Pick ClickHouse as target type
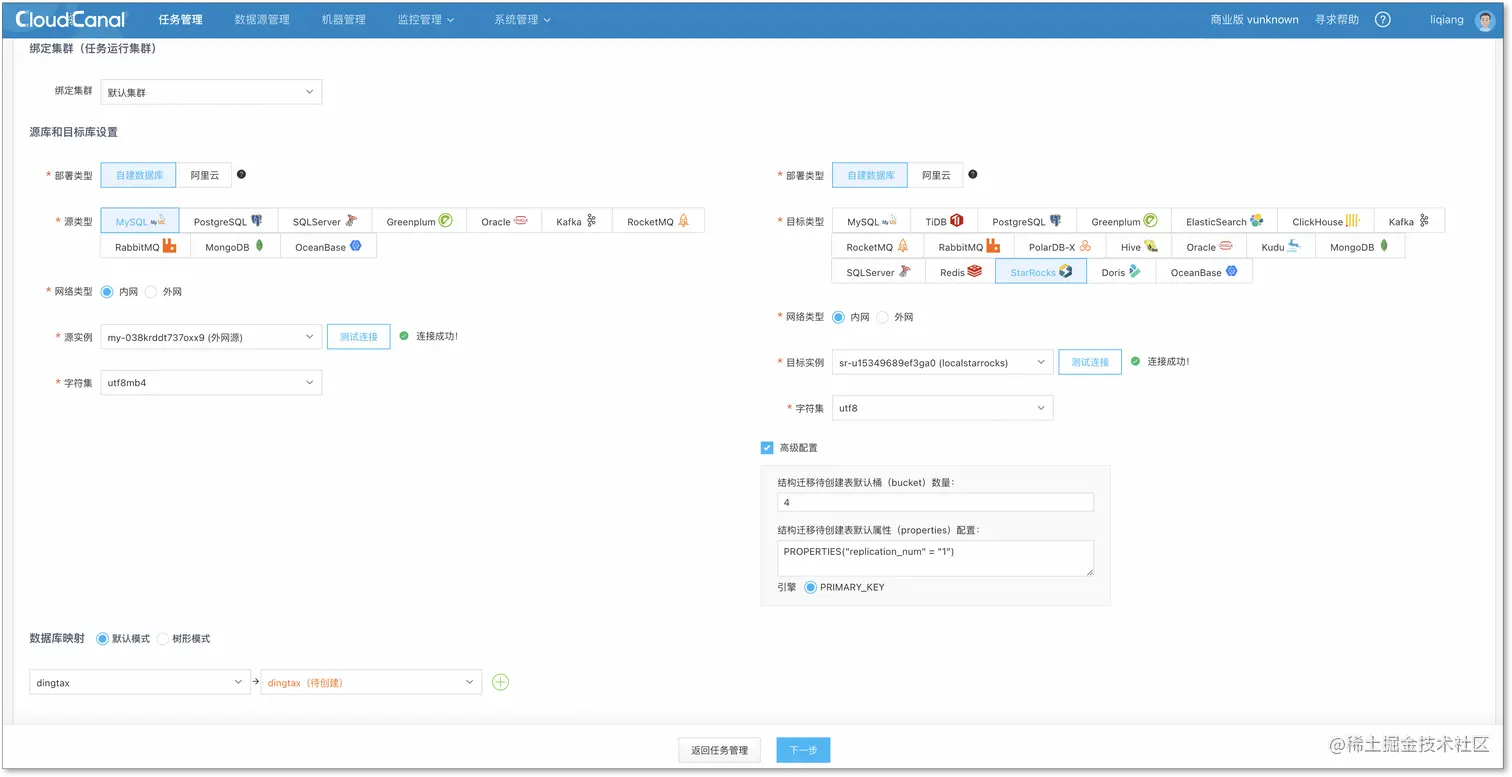Image resolution: width=1512 pixels, height=777 pixels. (1325, 221)
